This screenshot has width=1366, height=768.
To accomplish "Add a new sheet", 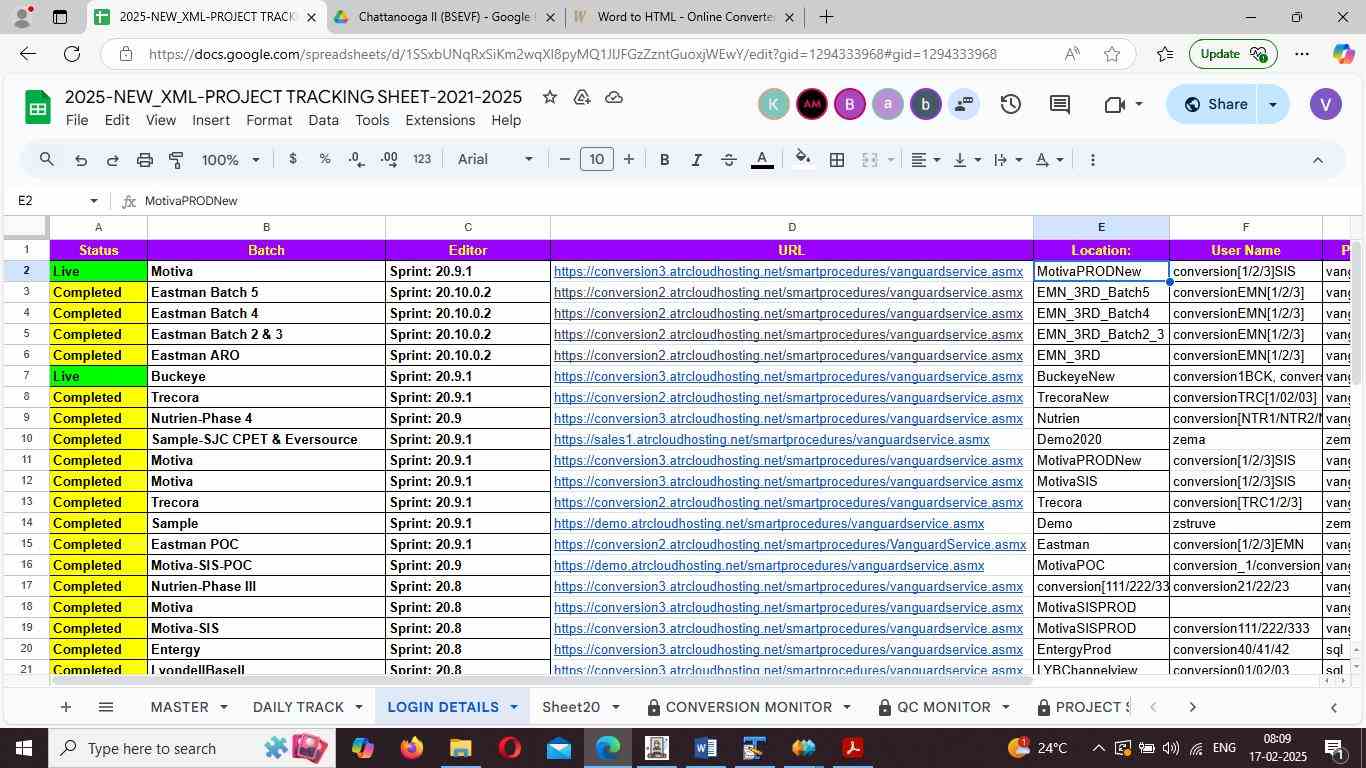I will coord(65,707).
